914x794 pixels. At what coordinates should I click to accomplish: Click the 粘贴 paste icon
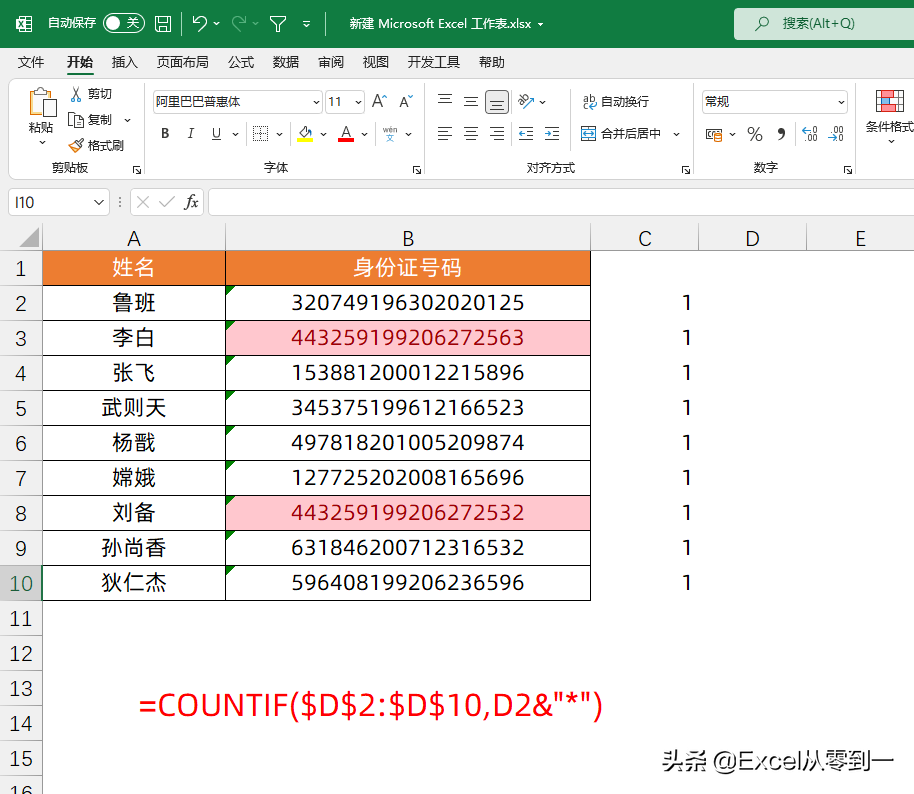click(42, 103)
